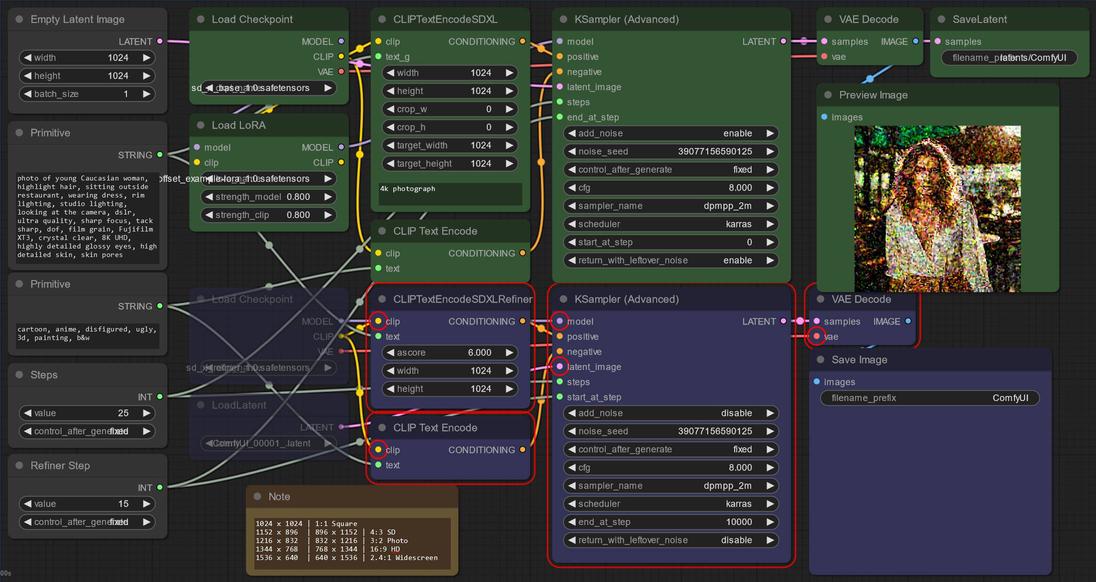This screenshot has height=582, width=1096.
Task: Click the target_height value in CLIPTextEncodeSDXL
Action: (481, 163)
